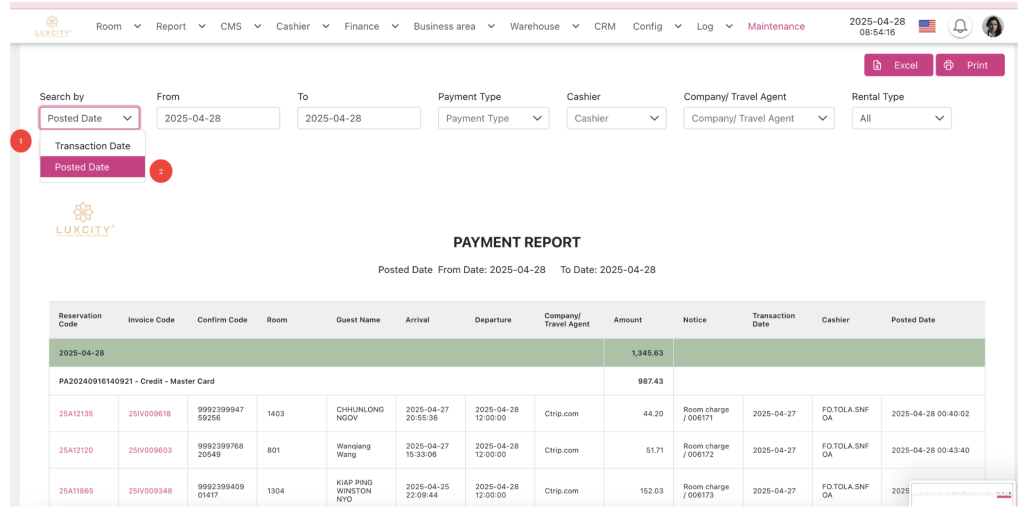Open the user profile avatar
This screenshot has height=518, width=1024.
pos(992,26)
